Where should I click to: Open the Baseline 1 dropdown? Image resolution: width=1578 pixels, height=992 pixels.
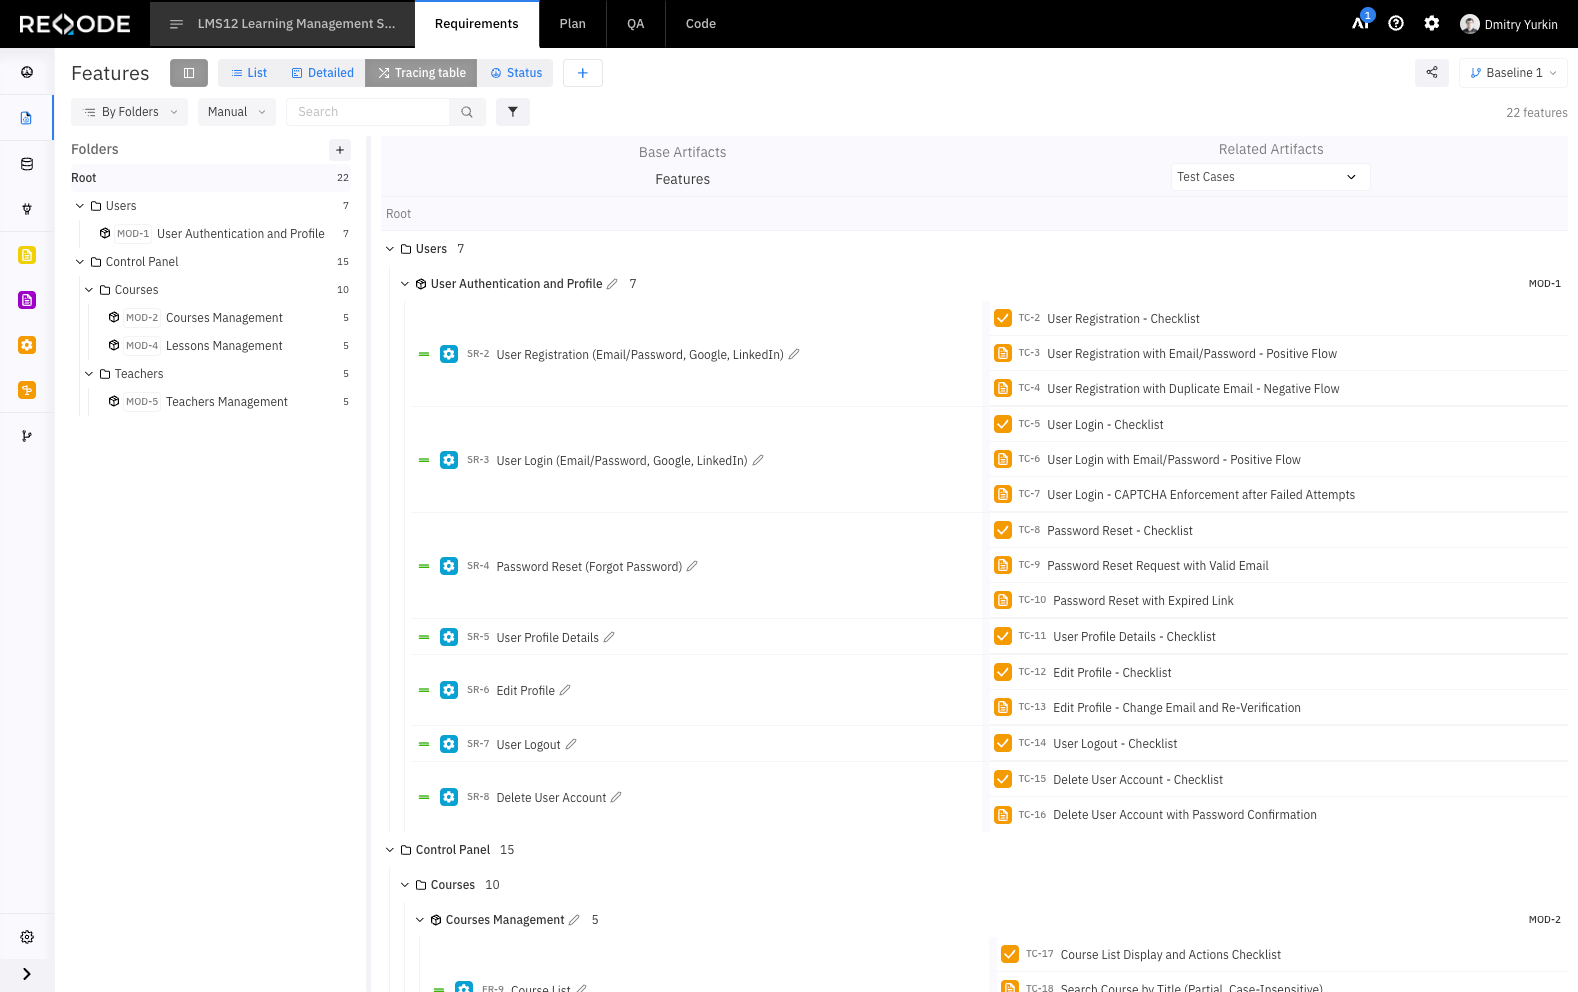coord(1513,73)
